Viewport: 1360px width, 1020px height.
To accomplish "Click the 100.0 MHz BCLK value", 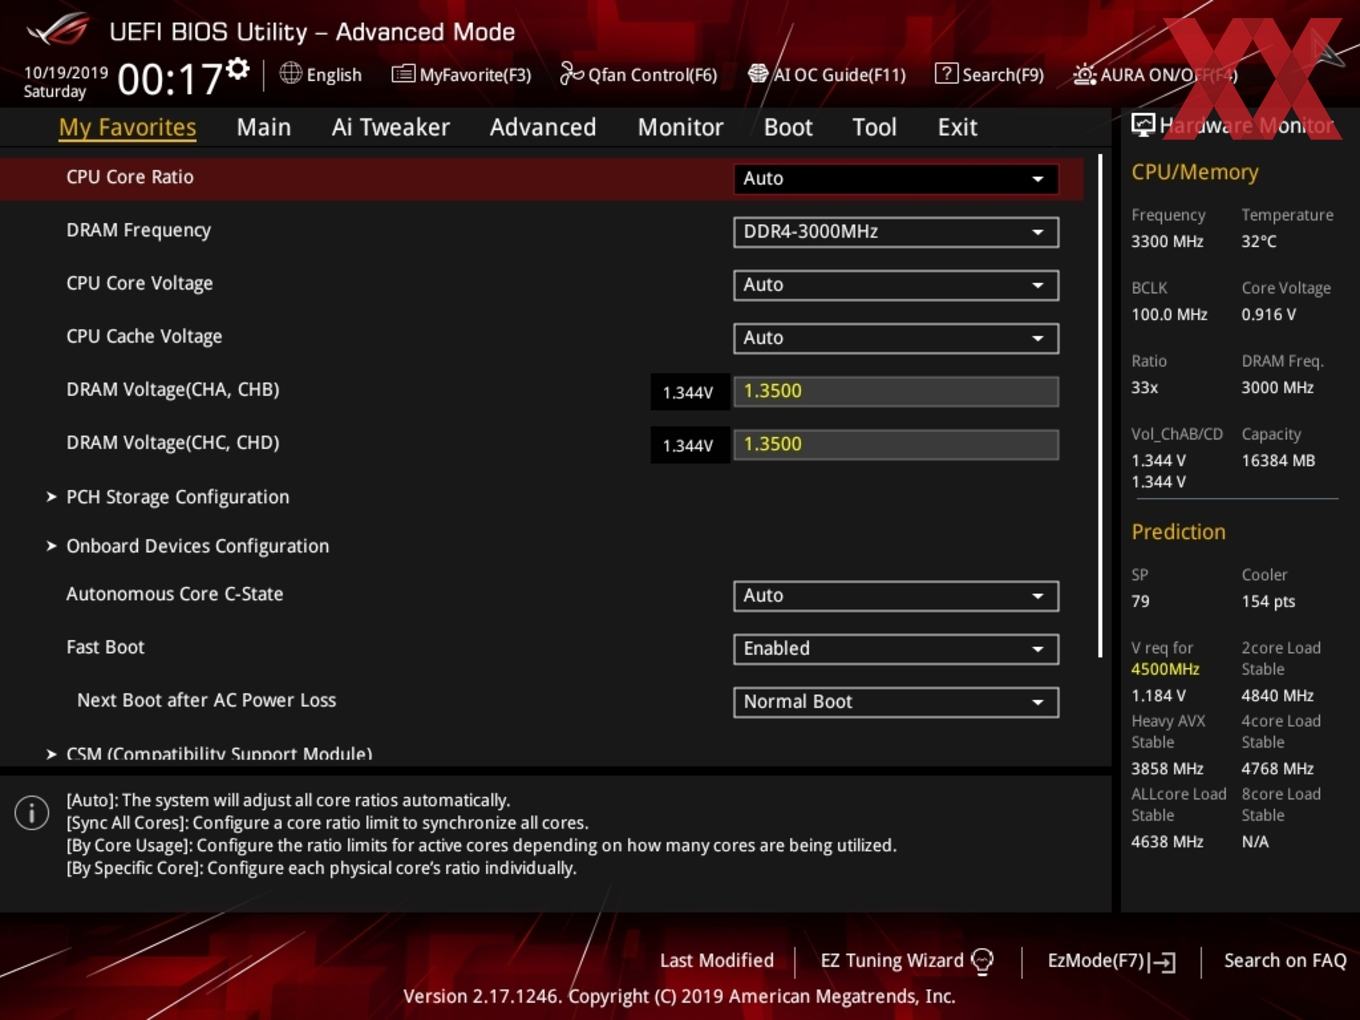I will click(1169, 314).
